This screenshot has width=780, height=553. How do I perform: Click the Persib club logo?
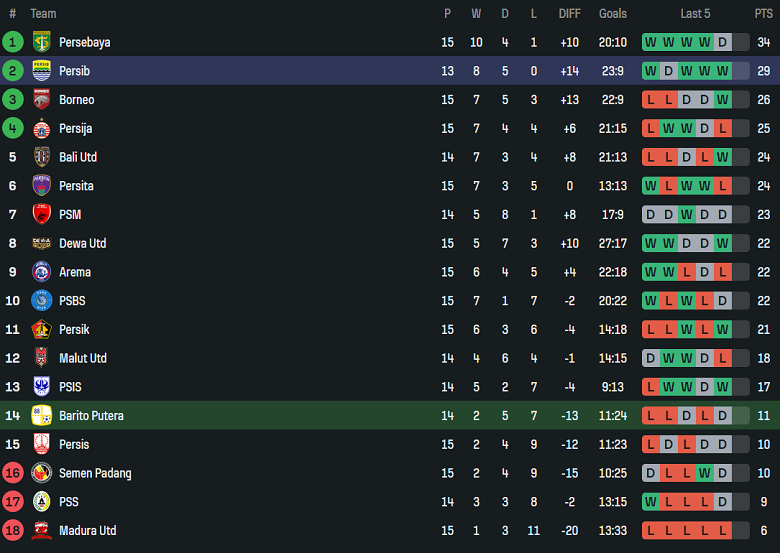41,71
